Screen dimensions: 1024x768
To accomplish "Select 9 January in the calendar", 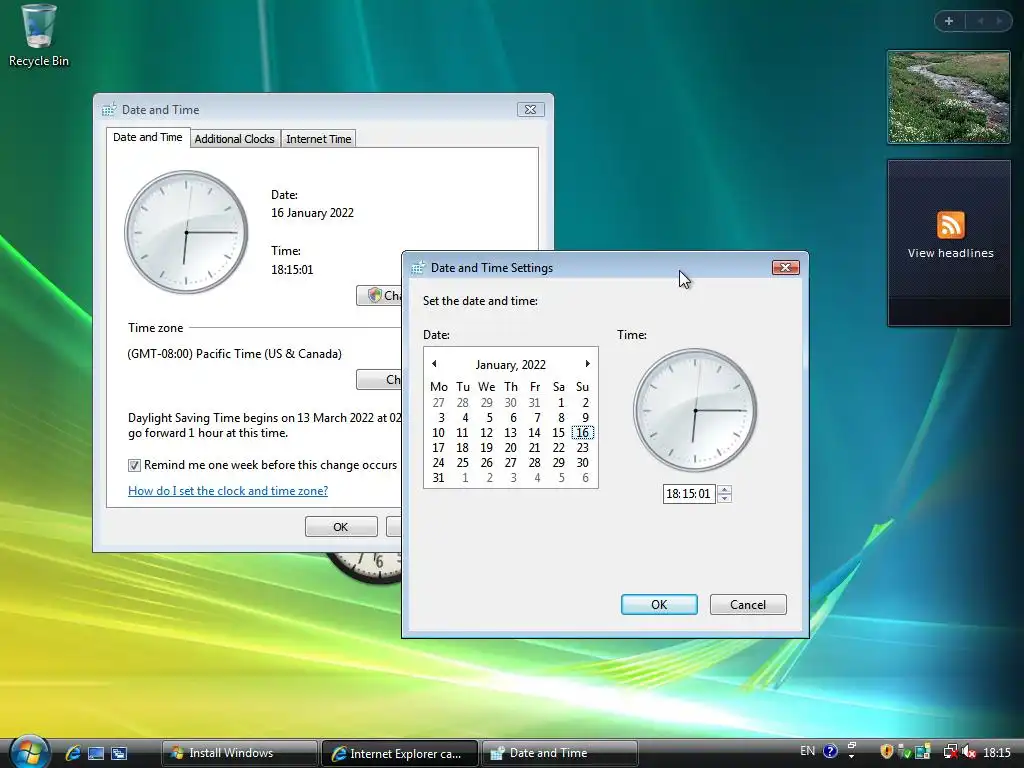I will coord(584,417).
